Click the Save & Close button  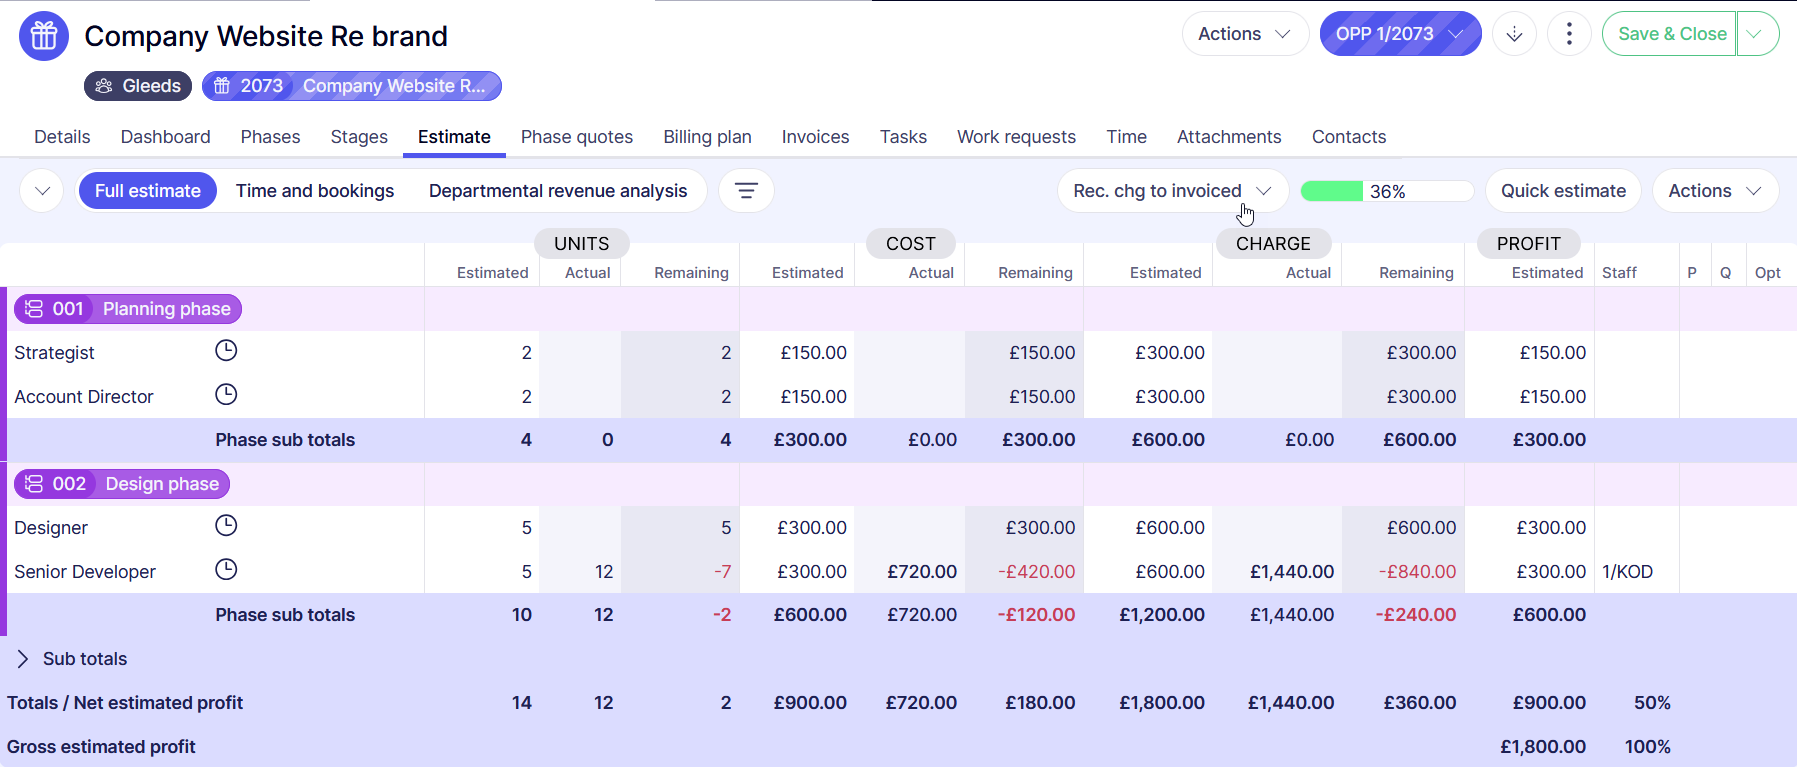tap(1671, 34)
